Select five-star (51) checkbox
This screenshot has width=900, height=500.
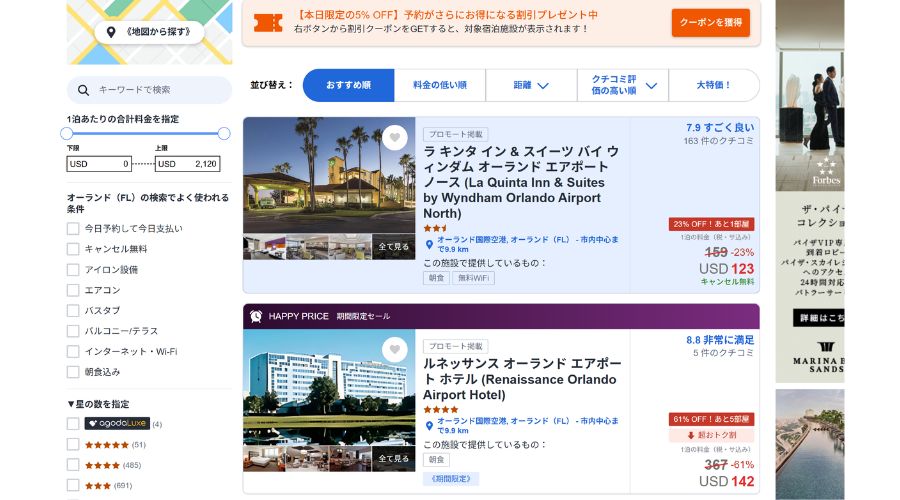tap(73, 444)
